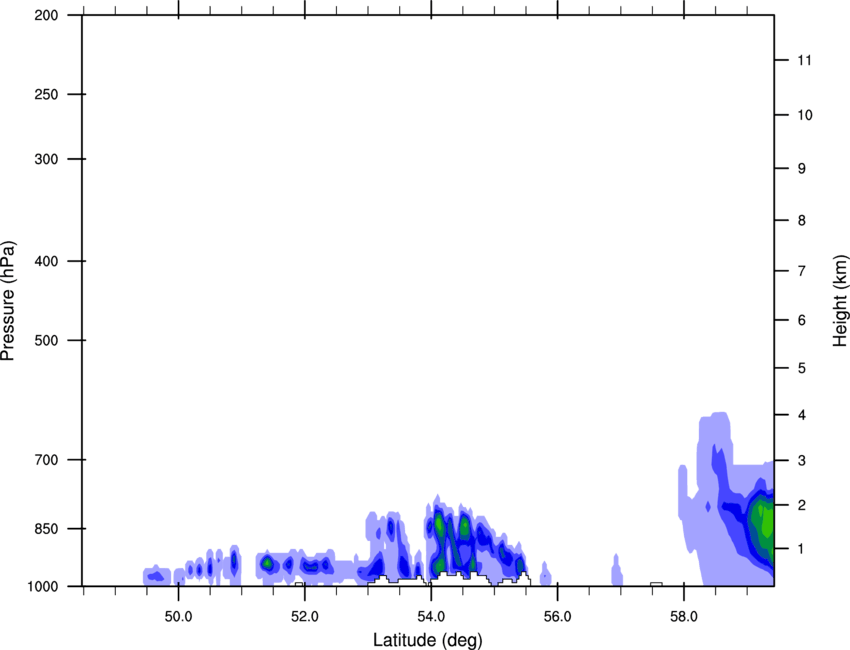Click the small terrain box near 57.5 degrees
Image resolution: width=850 pixels, height=650 pixels.
point(656,584)
